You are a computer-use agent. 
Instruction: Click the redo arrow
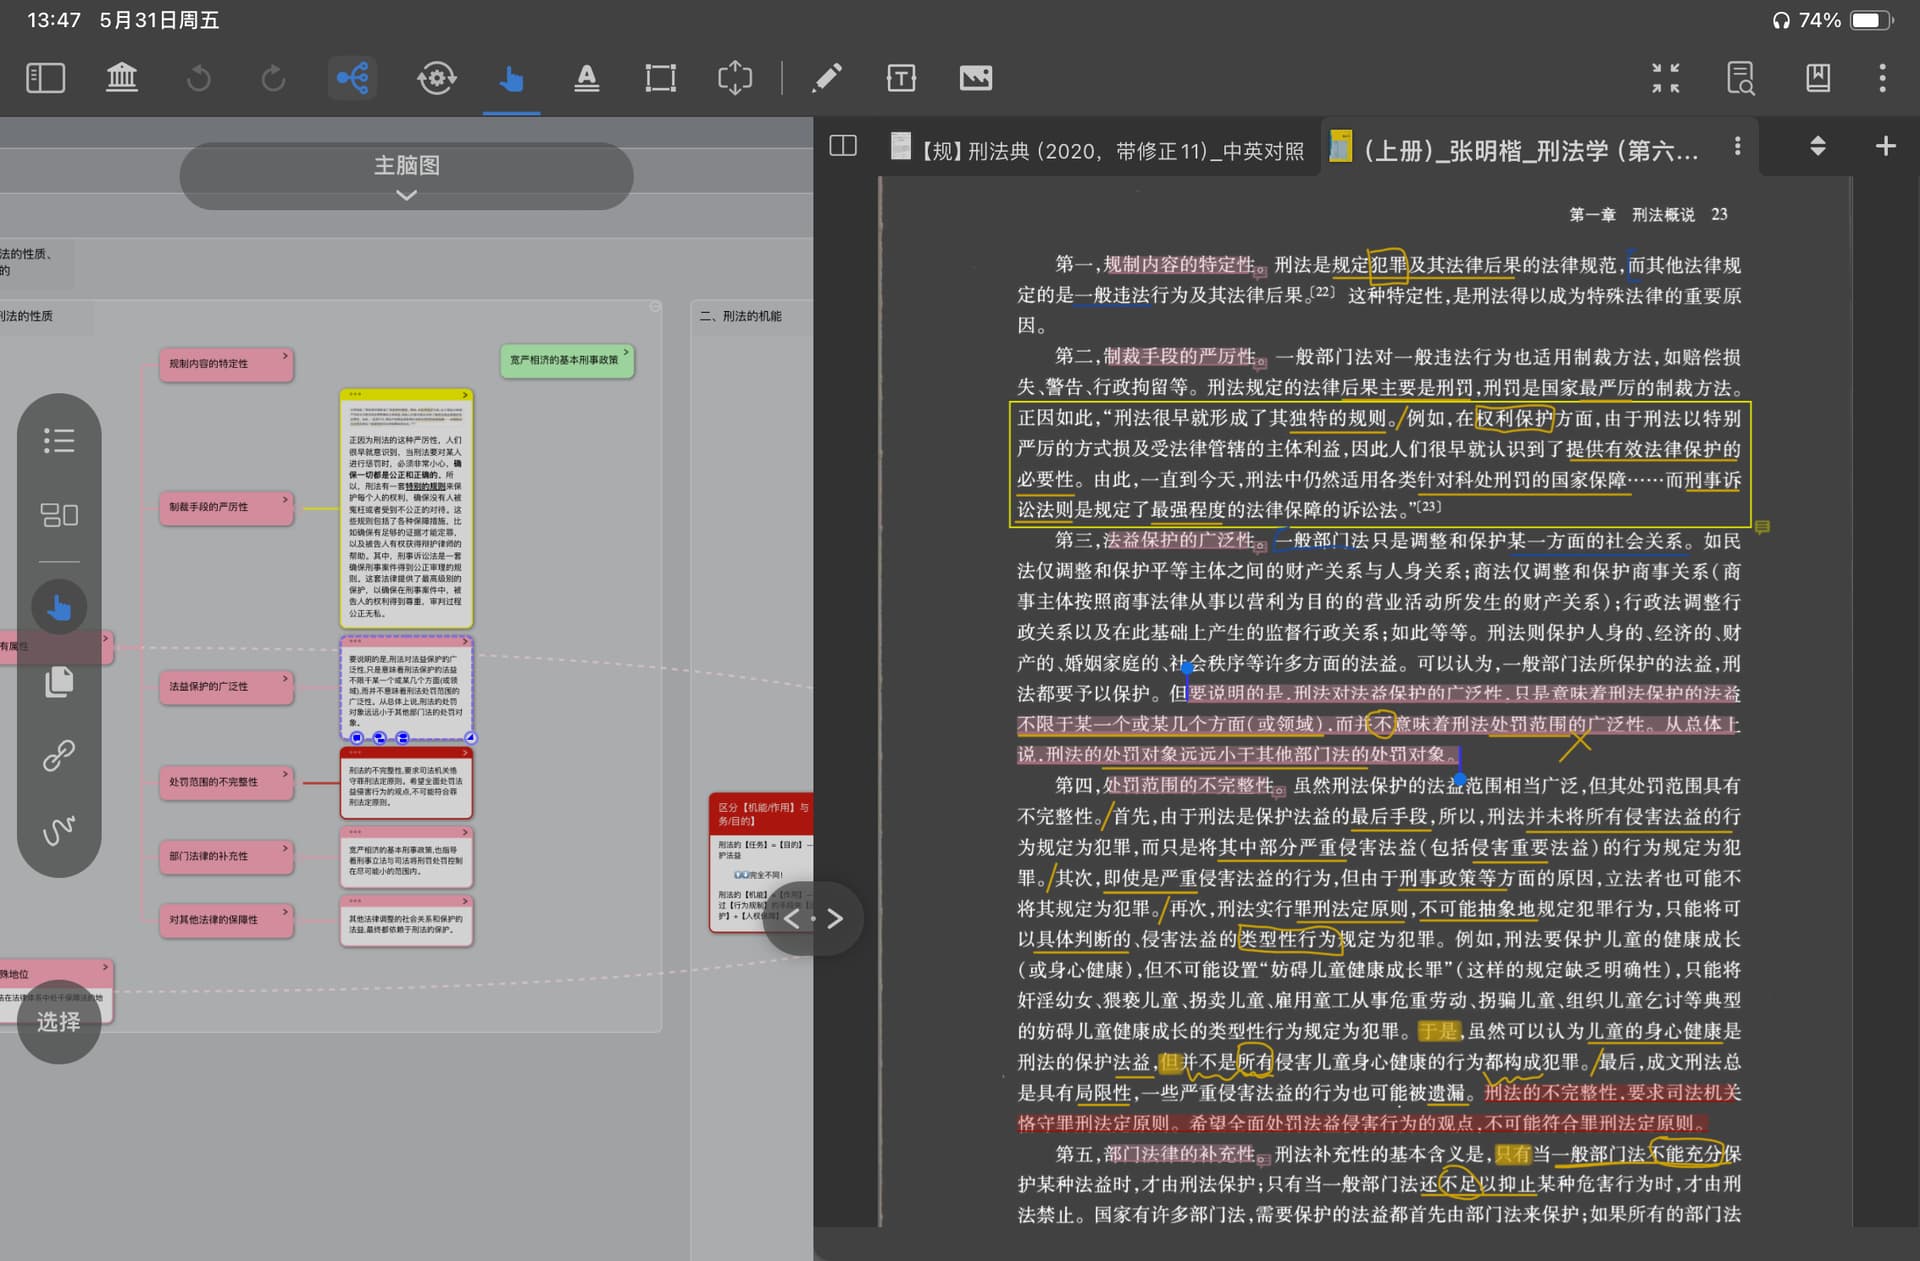click(273, 78)
